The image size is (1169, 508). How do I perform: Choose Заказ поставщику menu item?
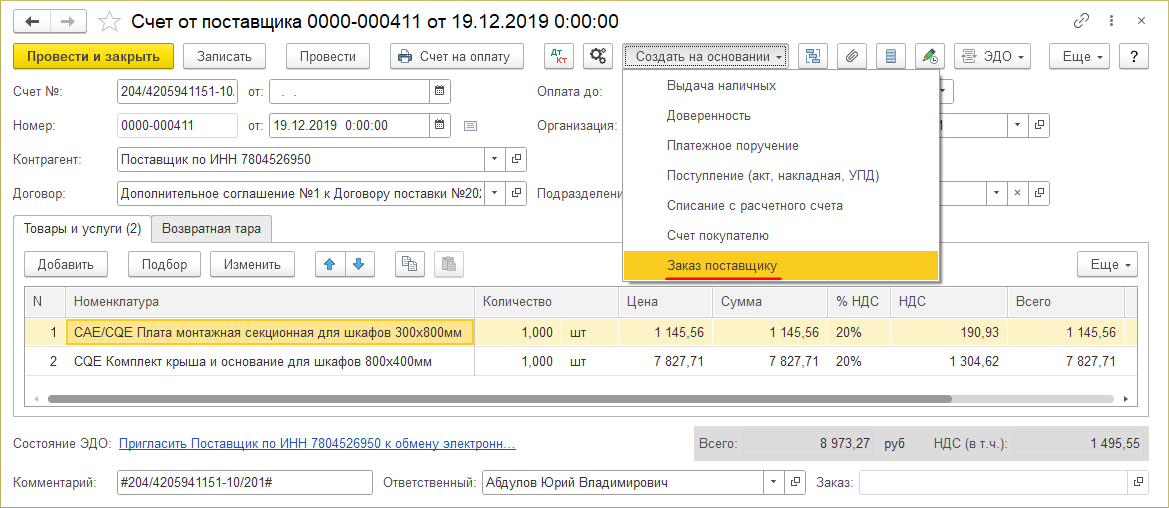pyautogui.click(x=781, y=266)
